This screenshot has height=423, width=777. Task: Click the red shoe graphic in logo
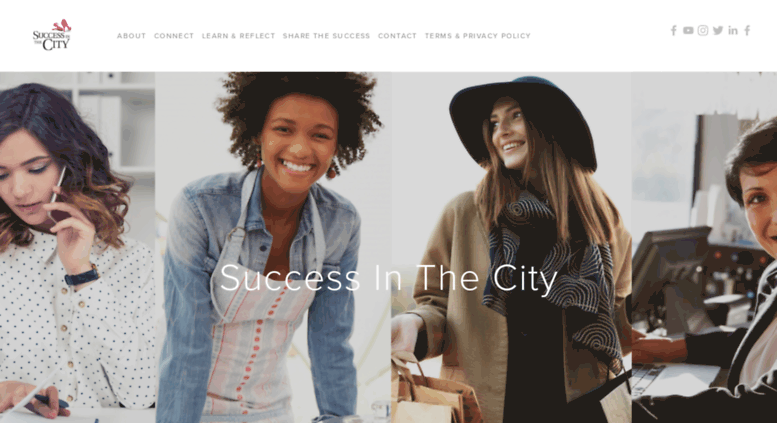62,25
